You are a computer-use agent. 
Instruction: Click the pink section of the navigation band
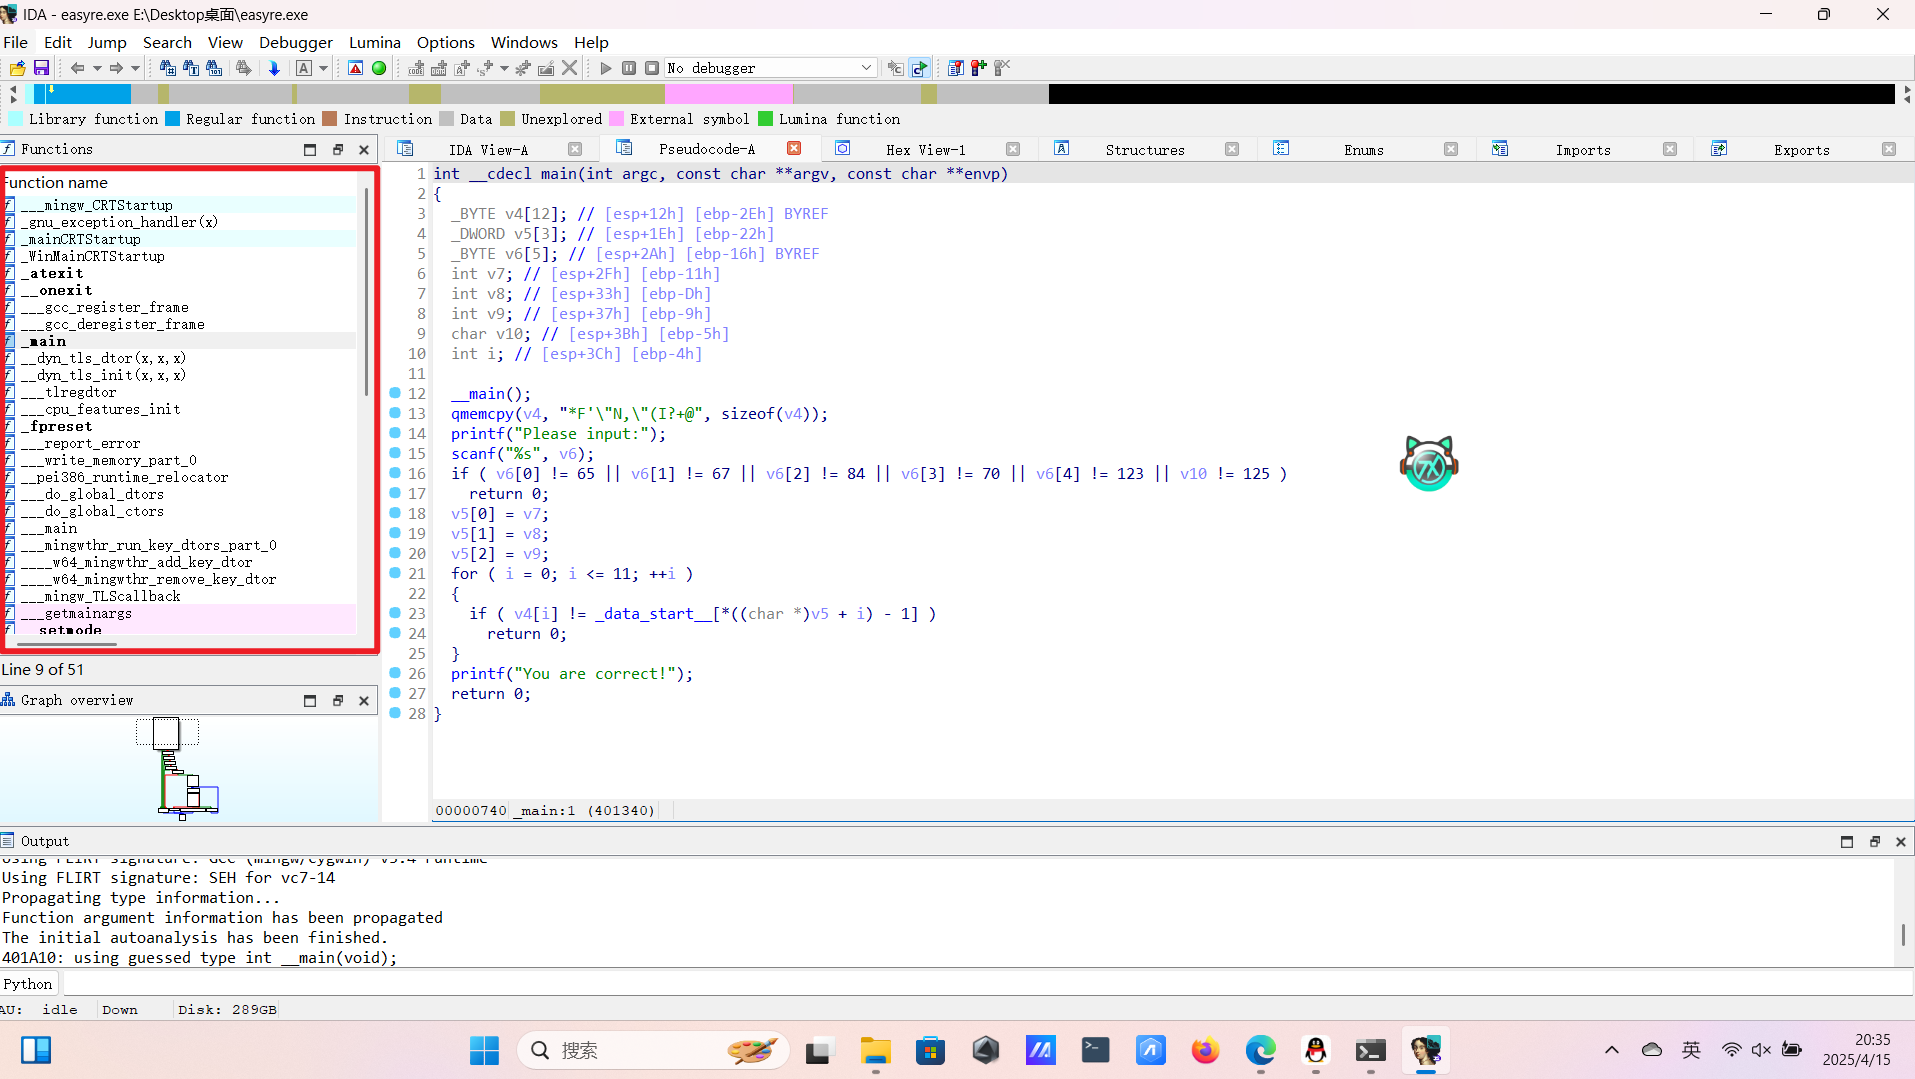click(728, 93)
